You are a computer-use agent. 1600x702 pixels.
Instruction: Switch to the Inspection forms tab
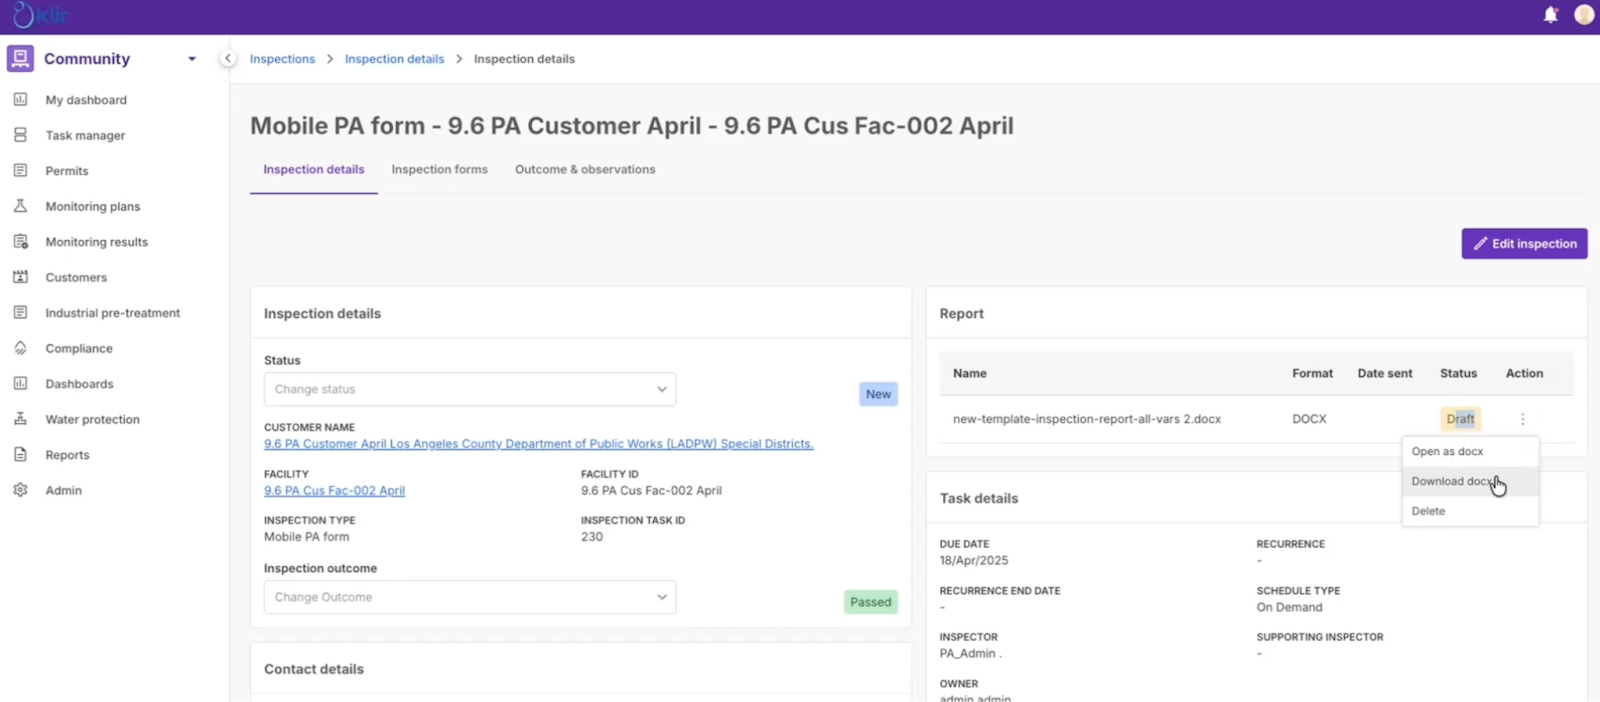(x=439, y=170)
